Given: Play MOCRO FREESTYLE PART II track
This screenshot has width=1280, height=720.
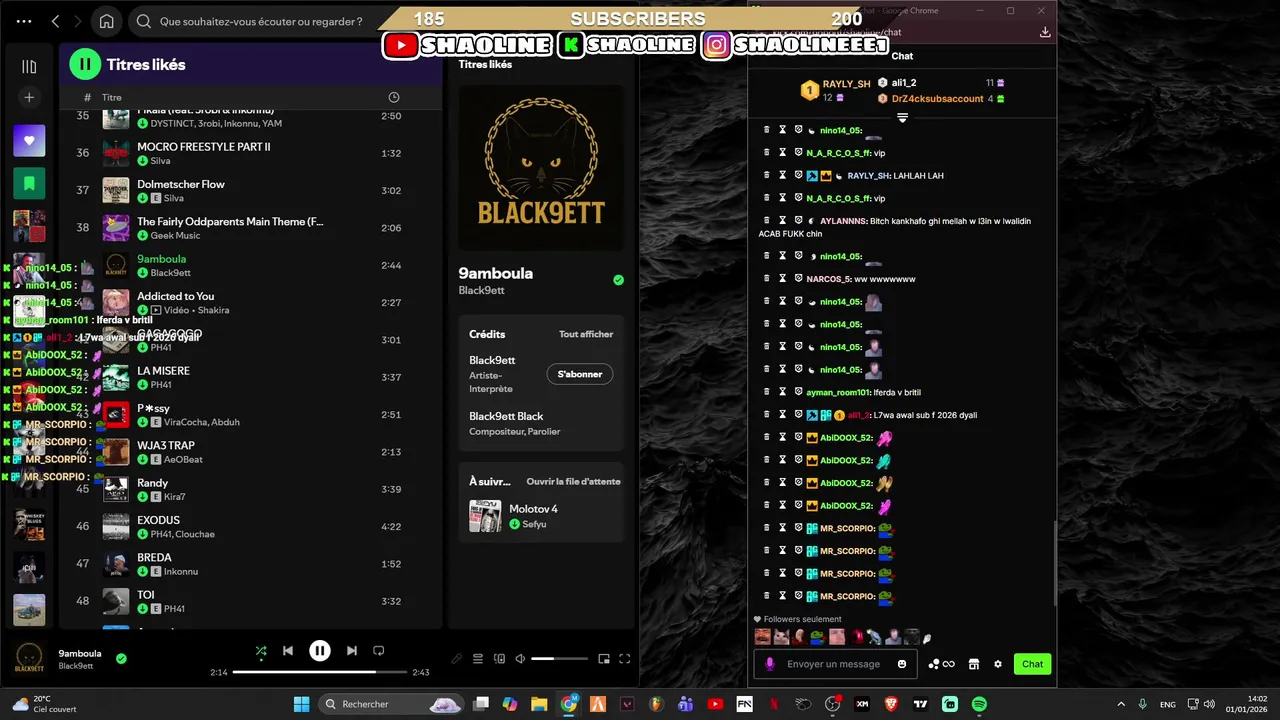Looking at the screenshot, I should coord(251,153).
